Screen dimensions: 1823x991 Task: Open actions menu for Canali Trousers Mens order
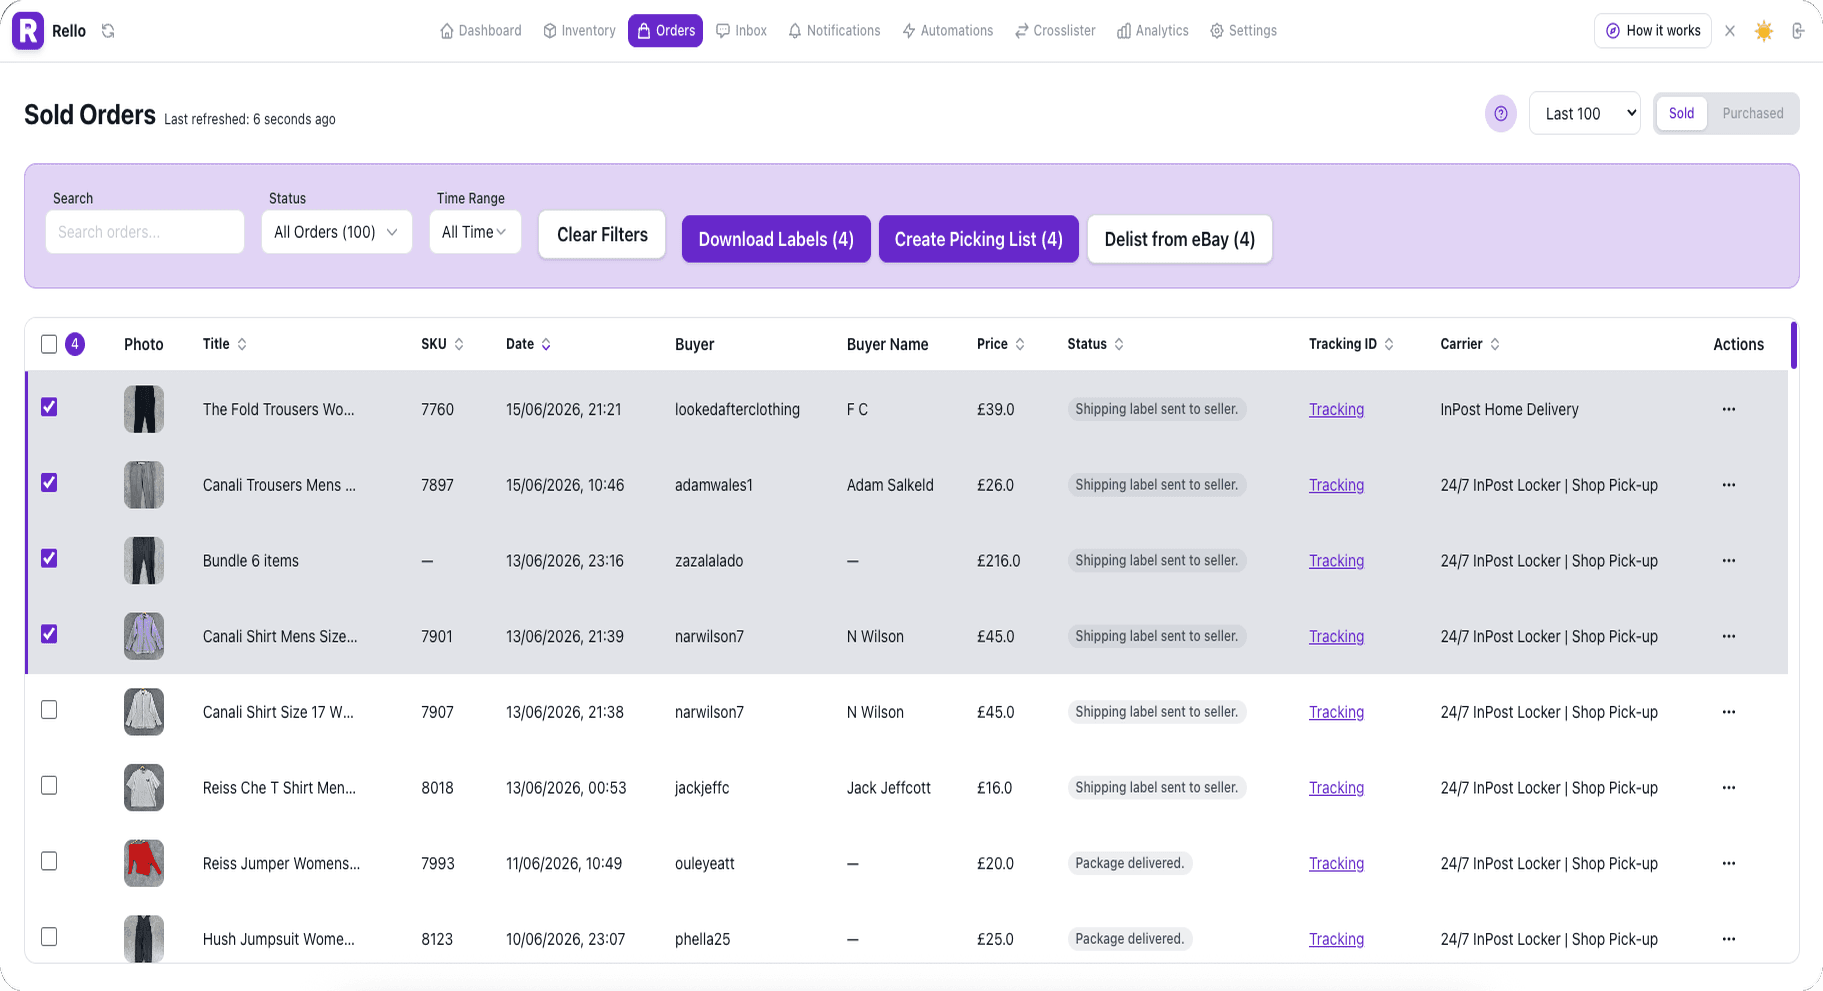coord(1729,485)
